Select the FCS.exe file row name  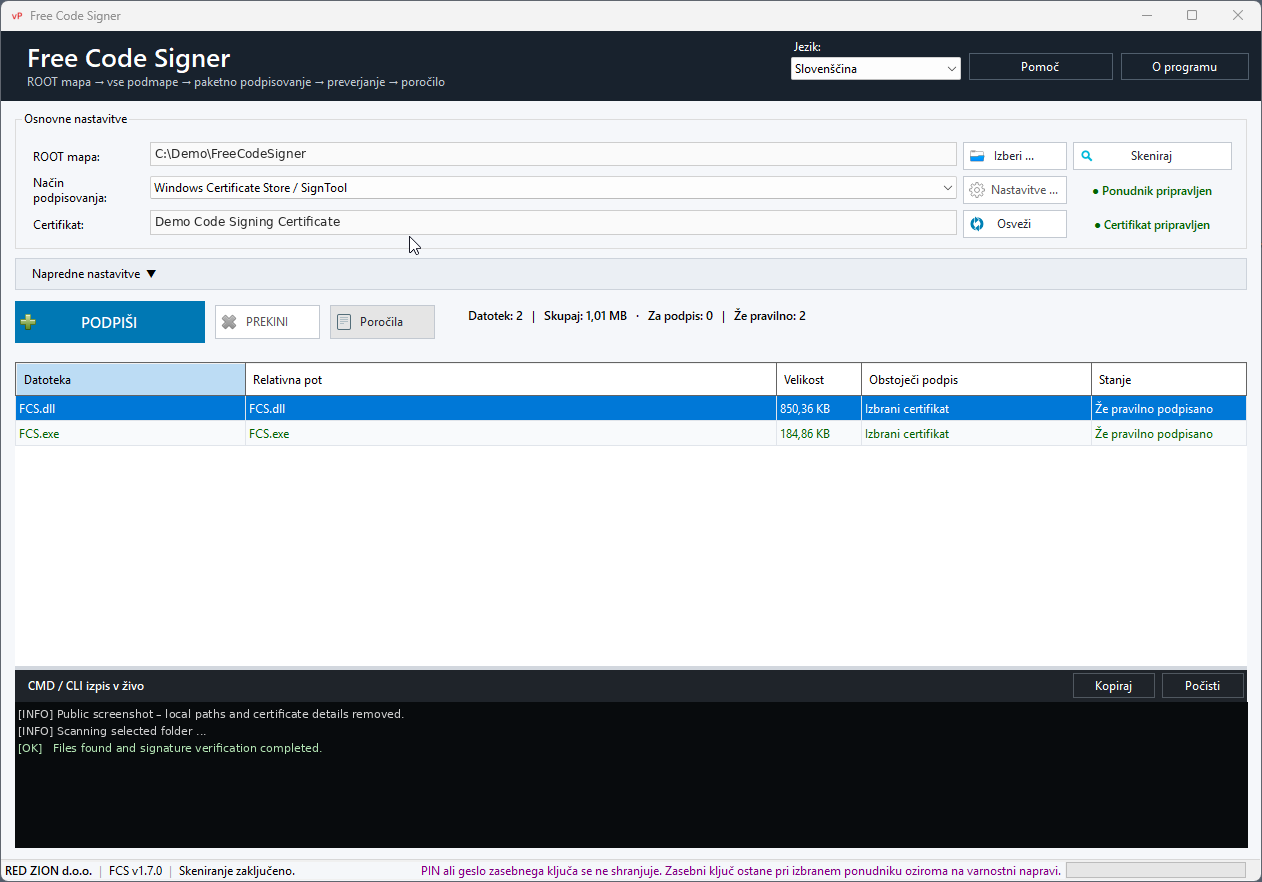point(39,434)
